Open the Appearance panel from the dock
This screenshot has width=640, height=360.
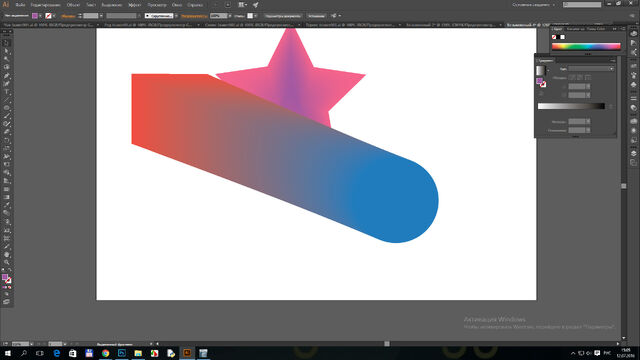coord(633,131)
